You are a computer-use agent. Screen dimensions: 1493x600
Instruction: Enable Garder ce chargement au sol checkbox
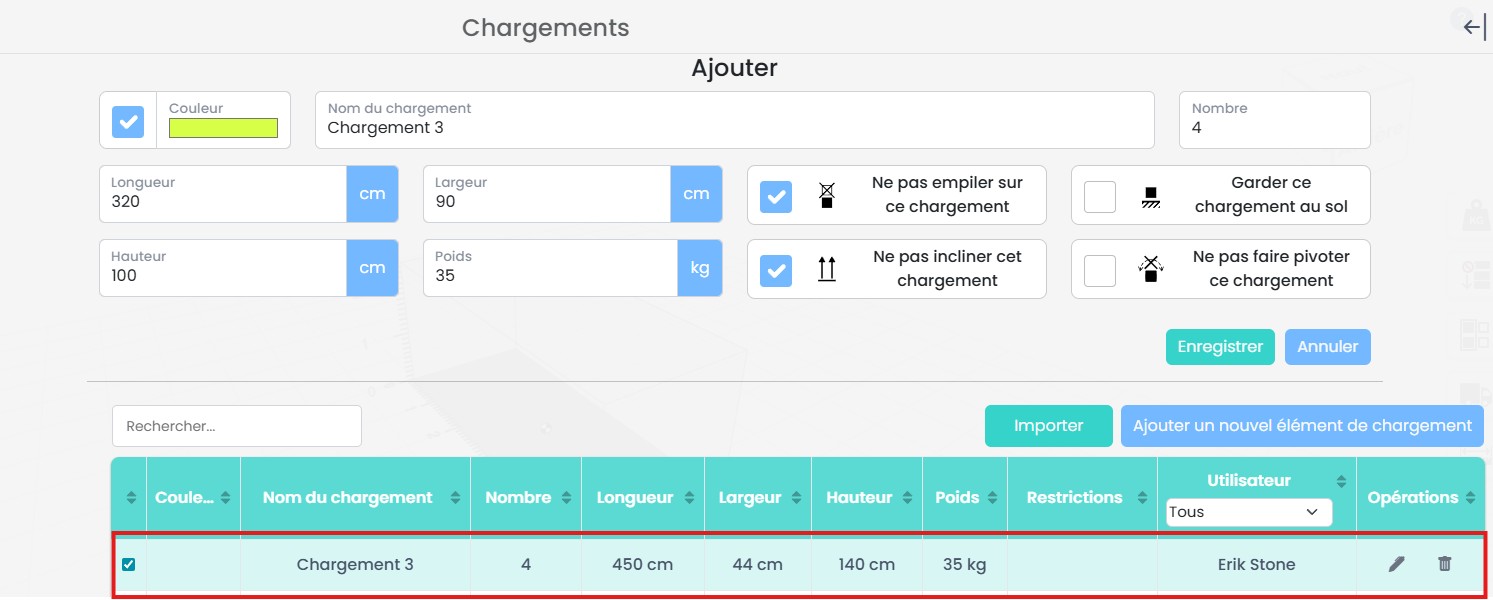(1100, 196)
